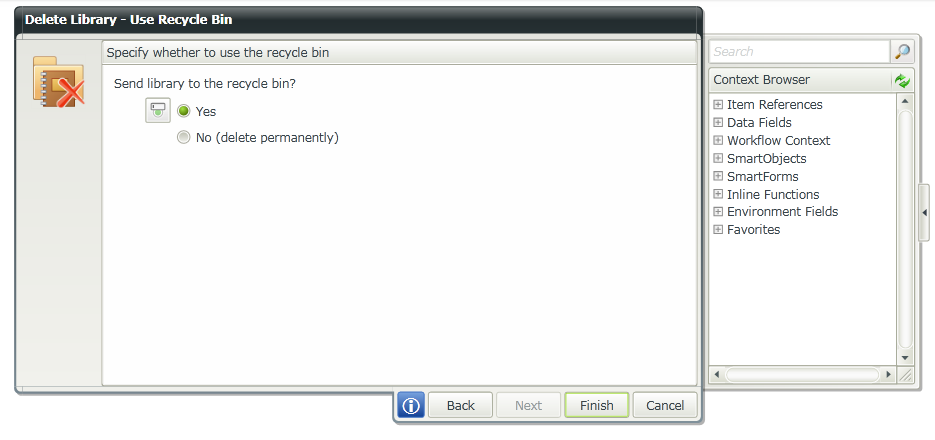Select No (delete permanently) option
The image size is (935, 440).
[183, 137]
